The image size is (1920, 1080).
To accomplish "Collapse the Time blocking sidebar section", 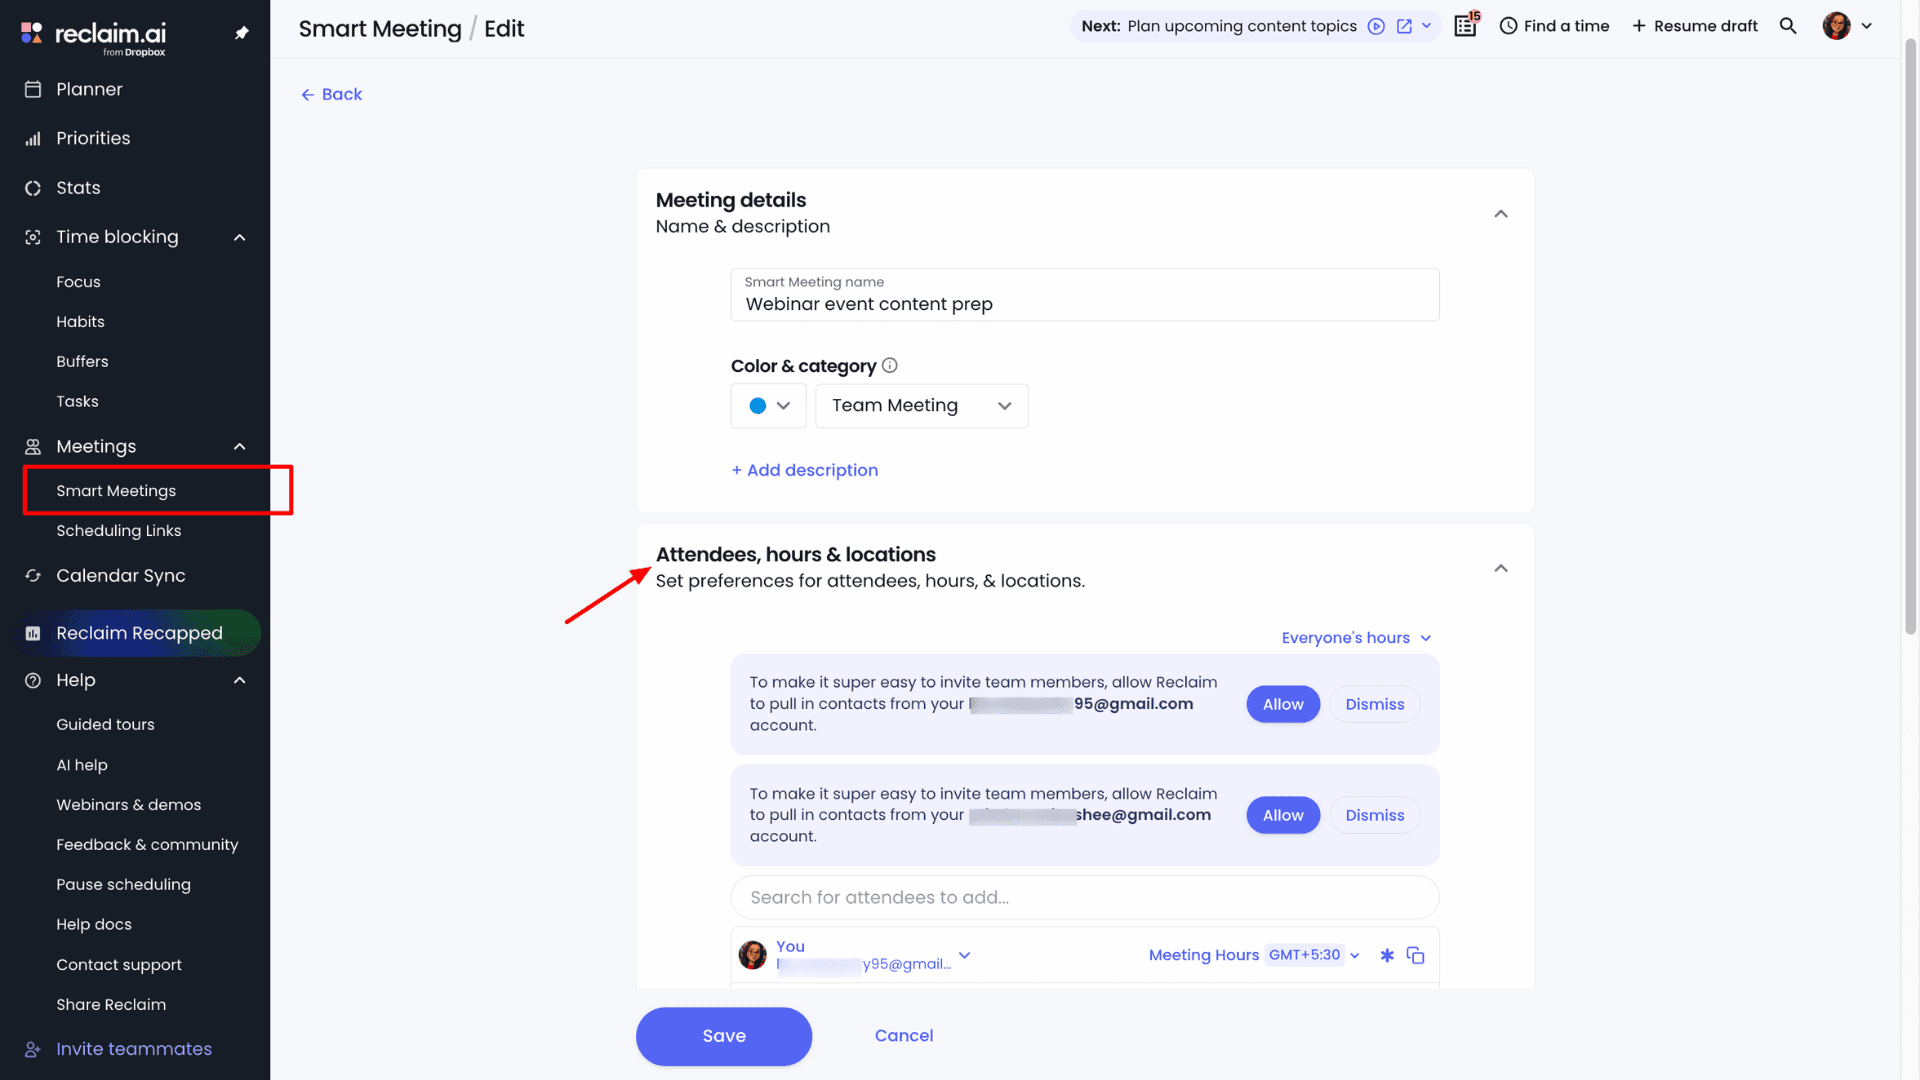I will (240, 237).
